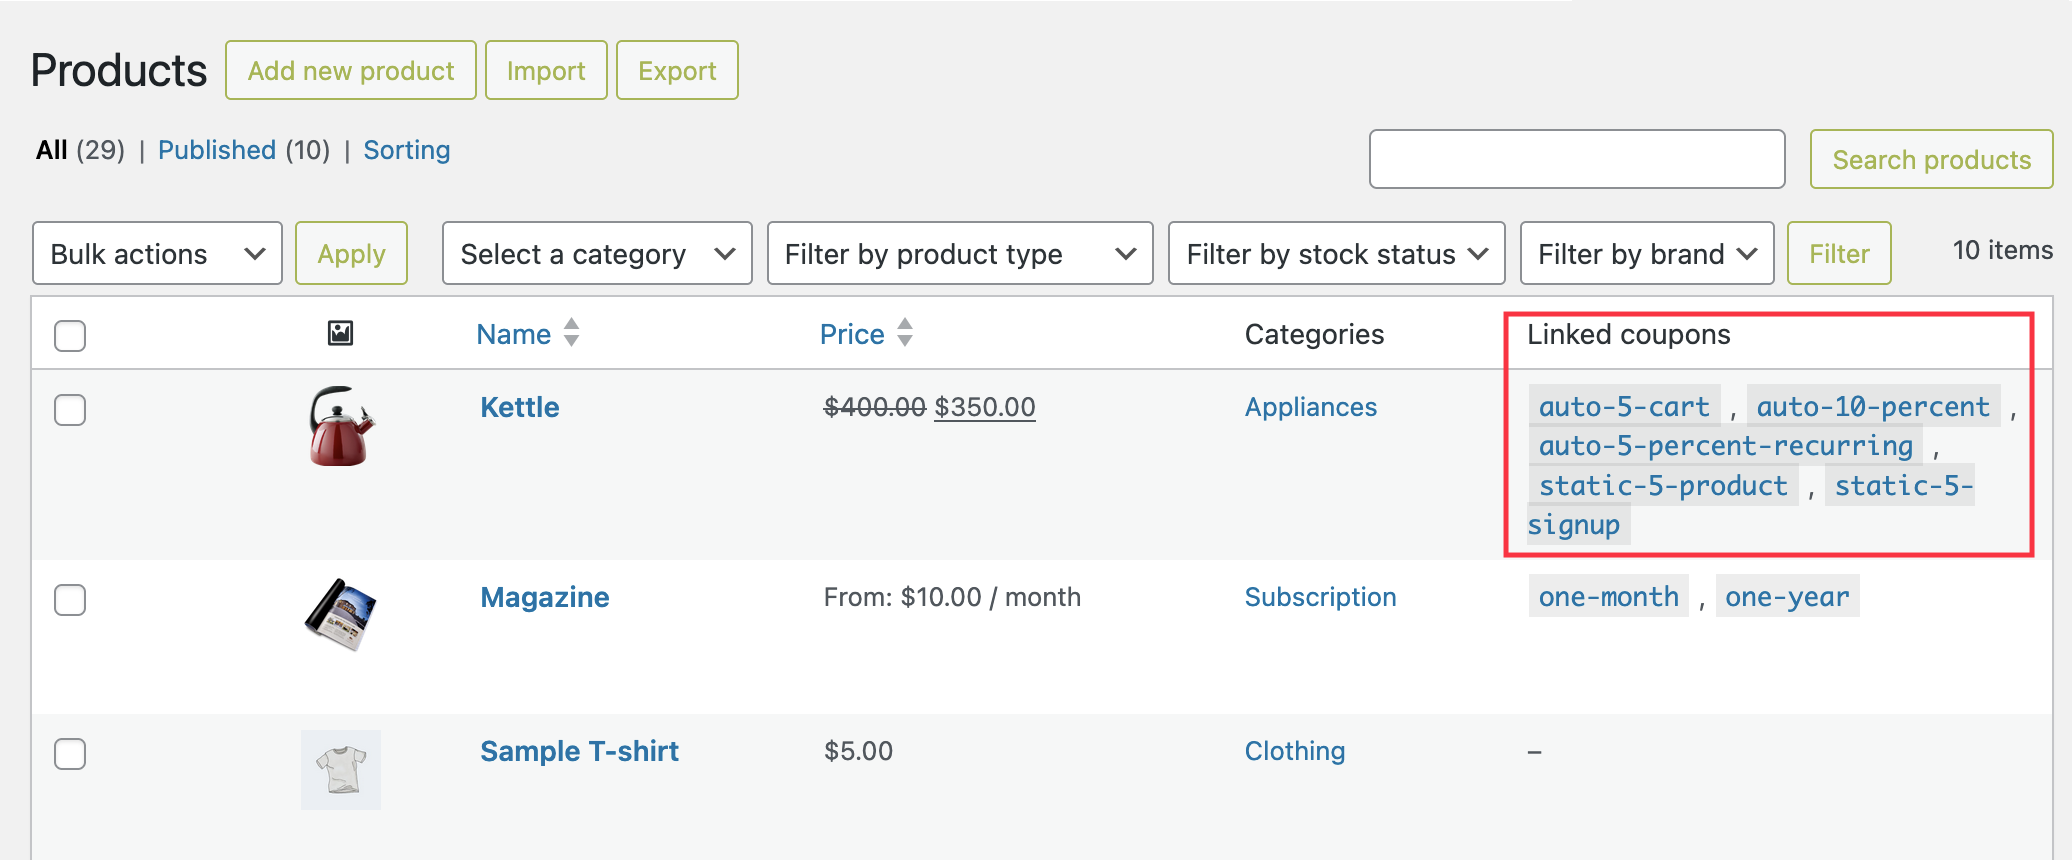Screen dimensions: 2072x860
Task: Open the Kettle product thumbnail
Action: click(x=341, y=427)
